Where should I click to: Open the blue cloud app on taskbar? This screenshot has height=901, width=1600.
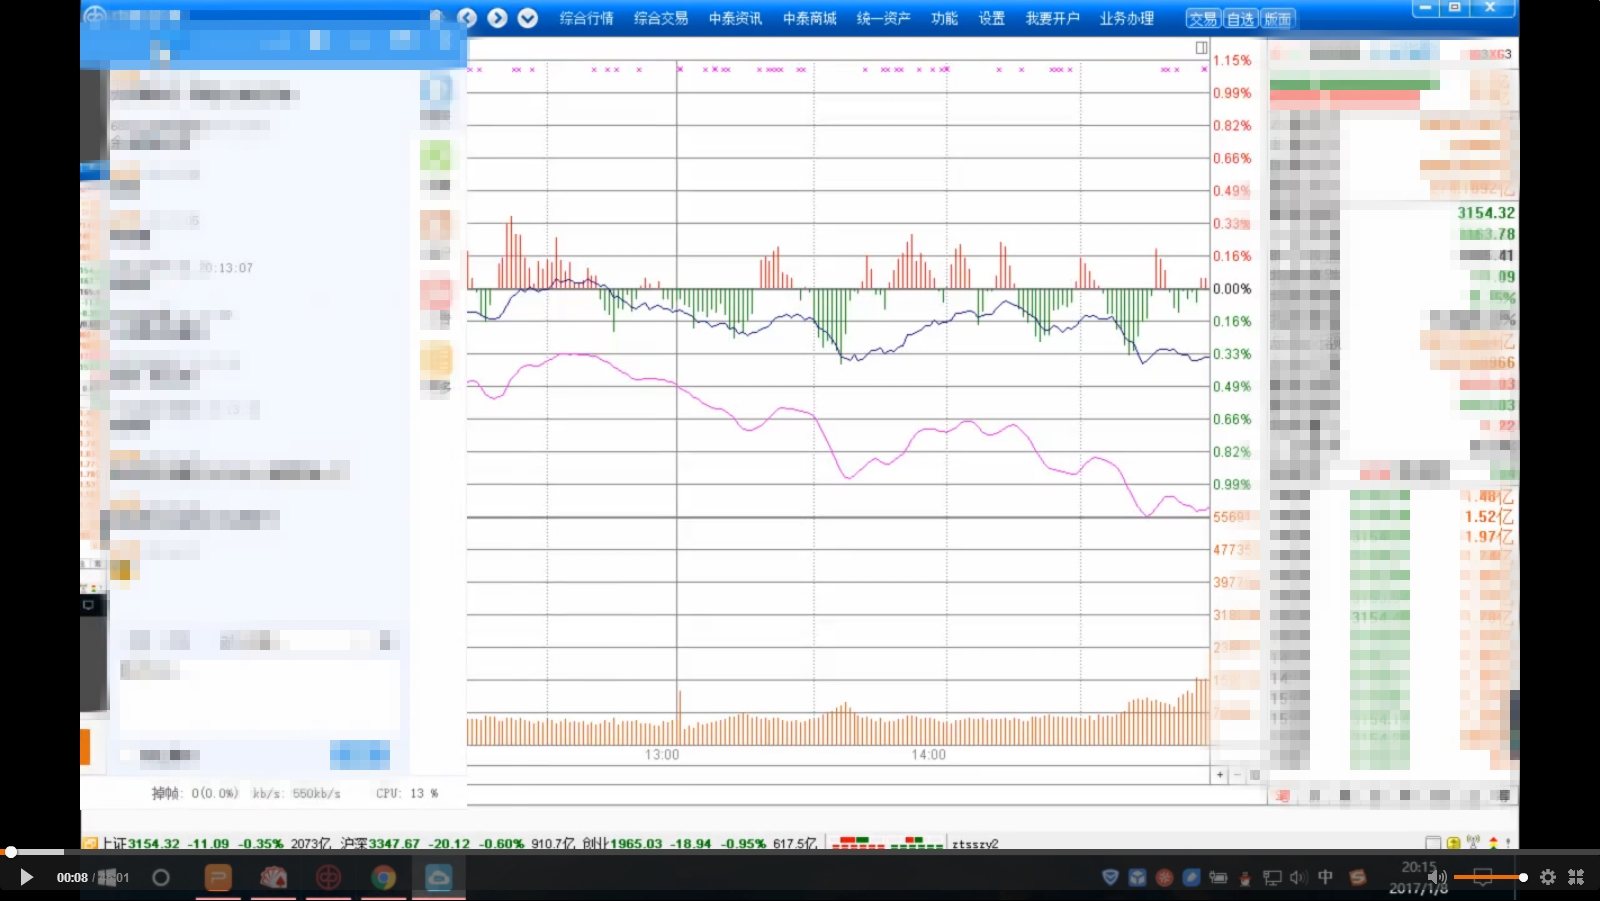point(438,877)
